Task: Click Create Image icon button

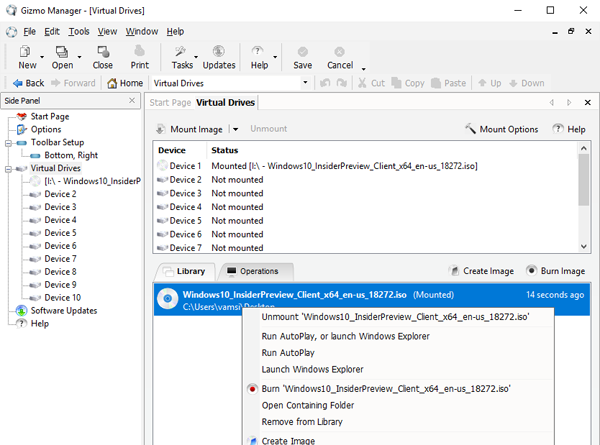Action: [x=481, y=271]
